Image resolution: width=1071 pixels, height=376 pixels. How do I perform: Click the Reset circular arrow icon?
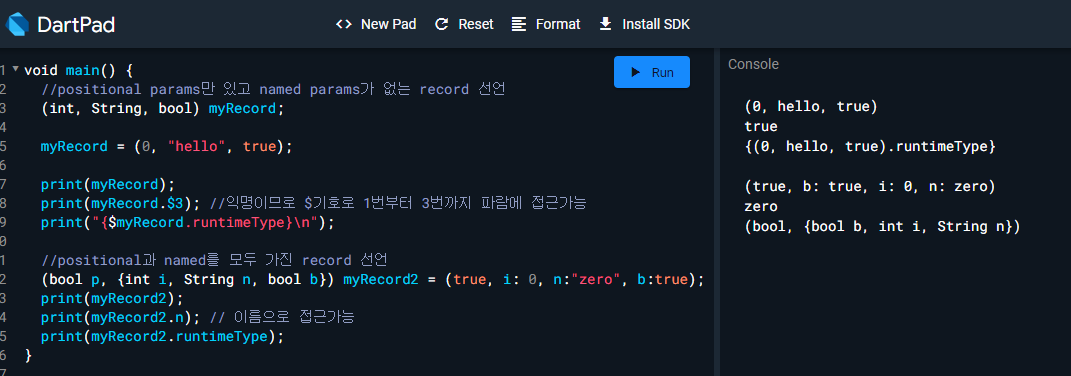(442, 24)
